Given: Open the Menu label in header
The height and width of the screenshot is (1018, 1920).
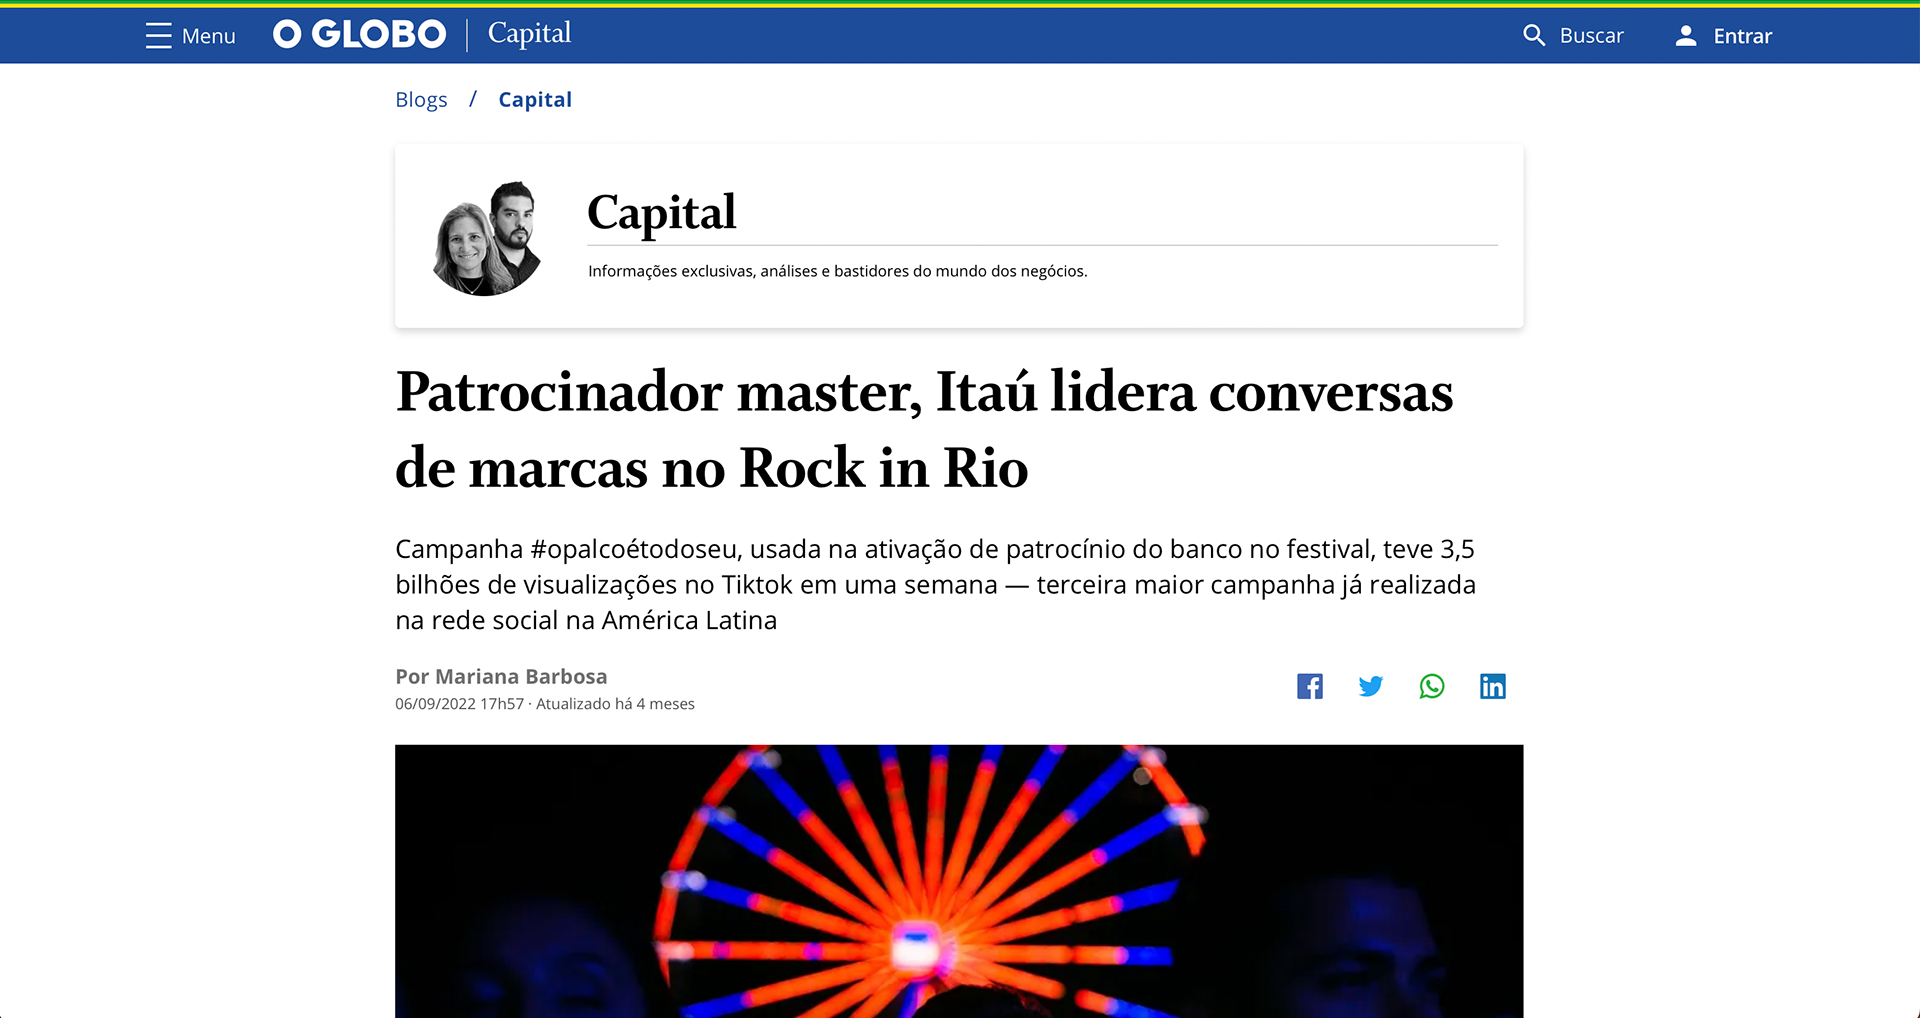Looking at the screenshot, I should (209, 36).
